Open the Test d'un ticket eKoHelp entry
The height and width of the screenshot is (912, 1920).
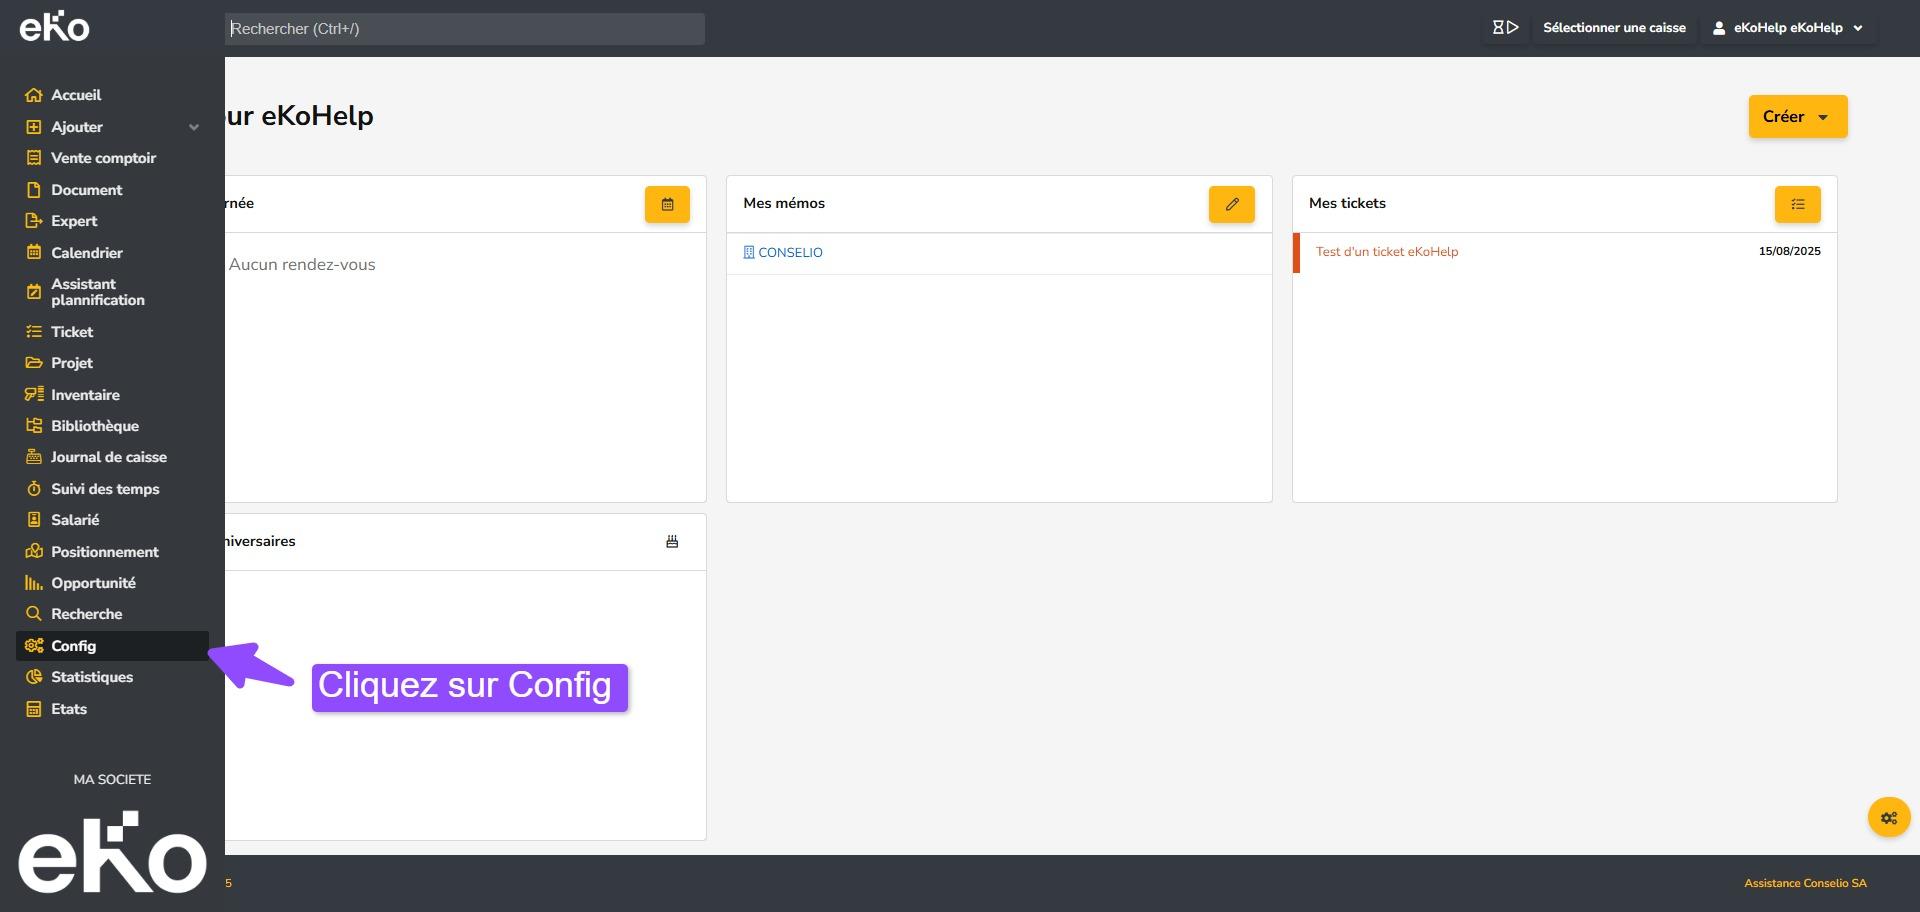1386,252
